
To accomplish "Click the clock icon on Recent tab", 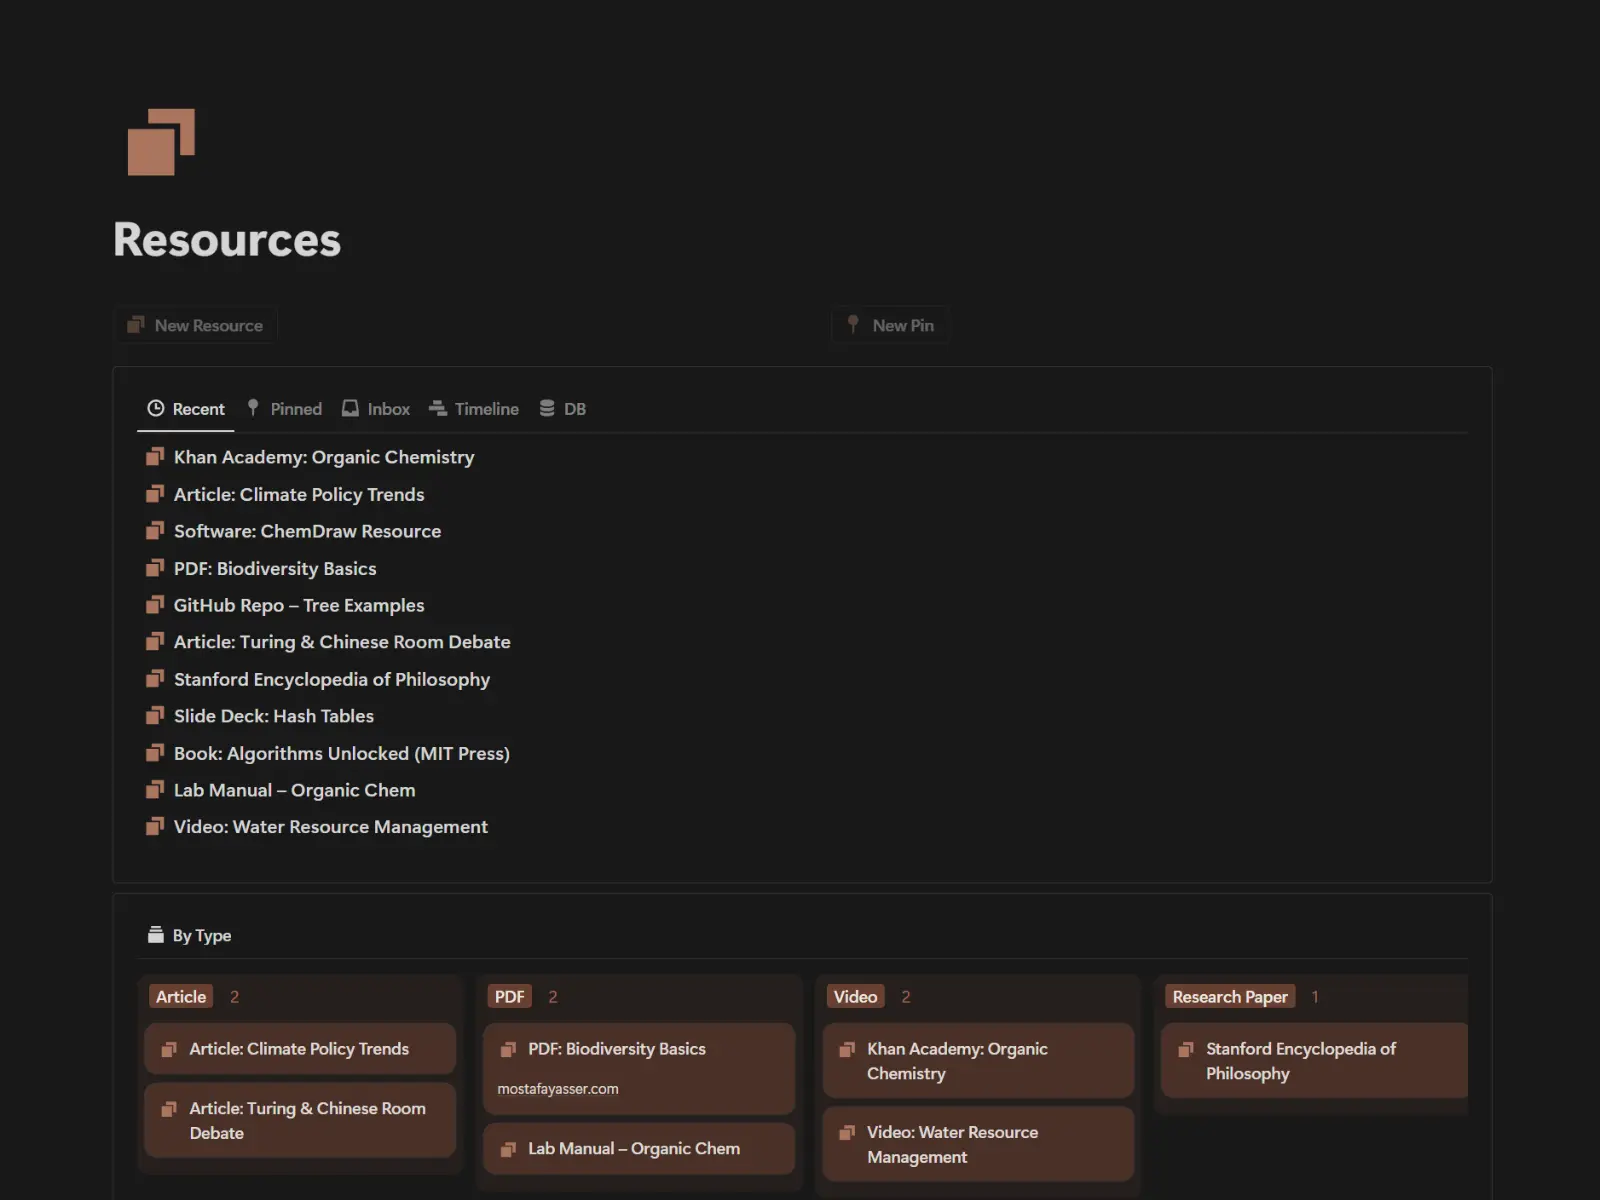I will click(x=156, y=408).
